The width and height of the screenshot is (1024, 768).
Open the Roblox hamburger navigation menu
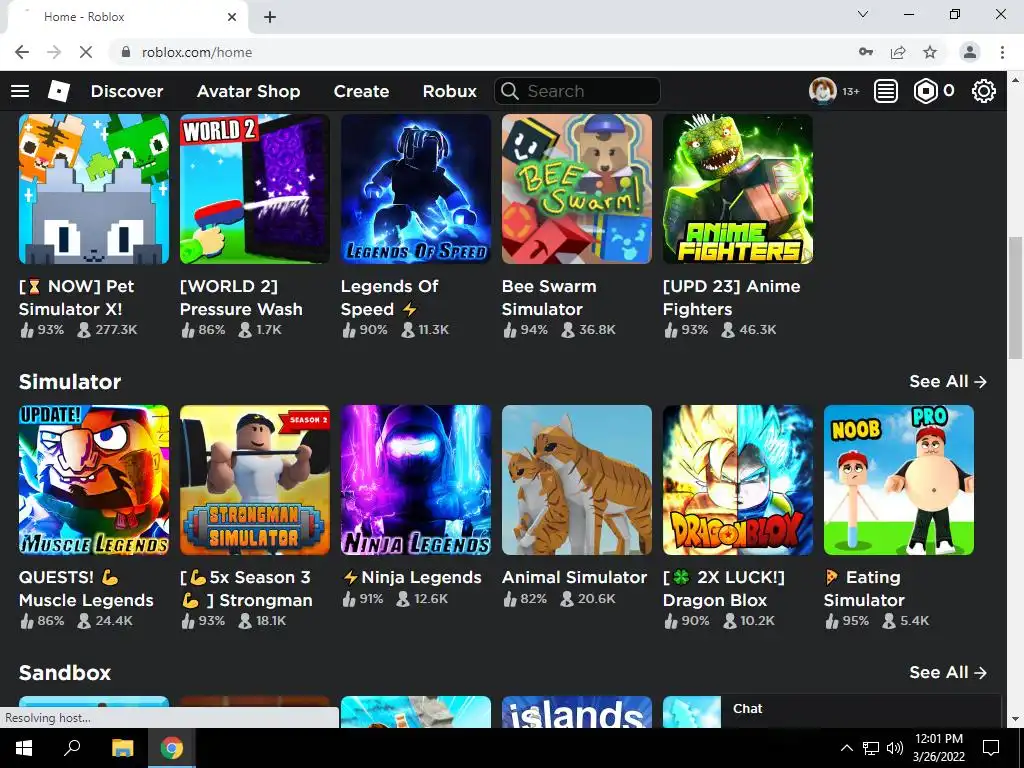pos(20,91)
